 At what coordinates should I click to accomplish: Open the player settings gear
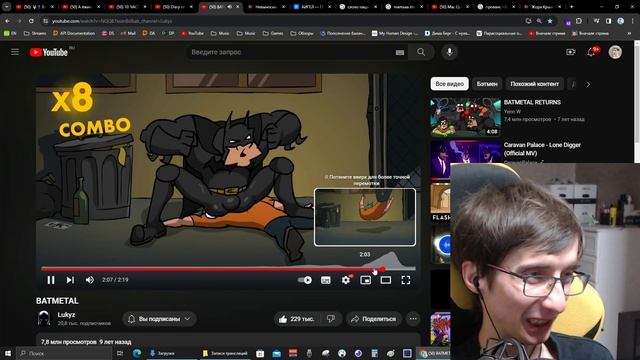[346, 280]
